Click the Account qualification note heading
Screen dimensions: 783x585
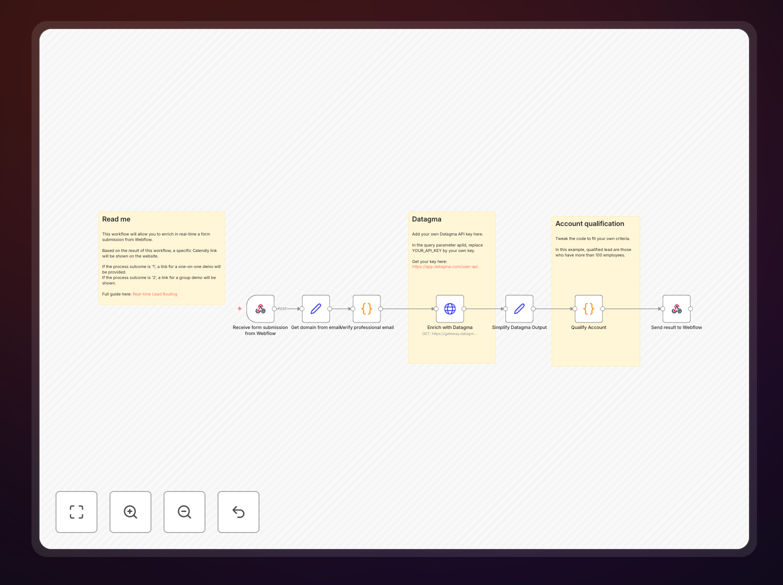(x=590, y=224)
